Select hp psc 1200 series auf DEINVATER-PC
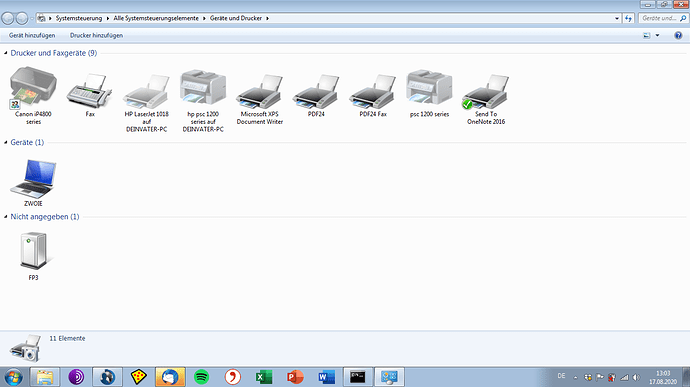Screen dimensions: 690x387 [203, 101]
